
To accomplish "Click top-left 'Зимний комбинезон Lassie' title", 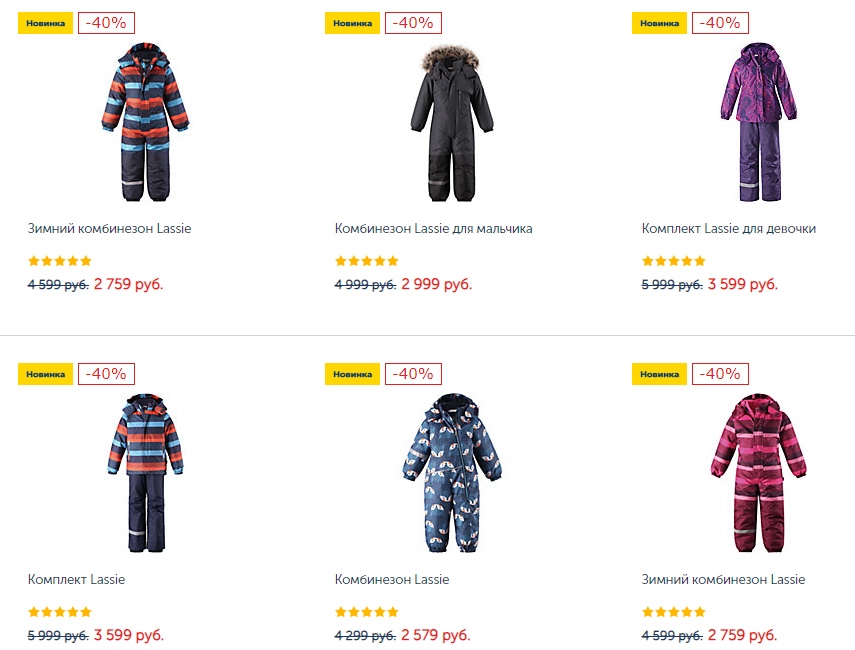I will pos(110,228).
